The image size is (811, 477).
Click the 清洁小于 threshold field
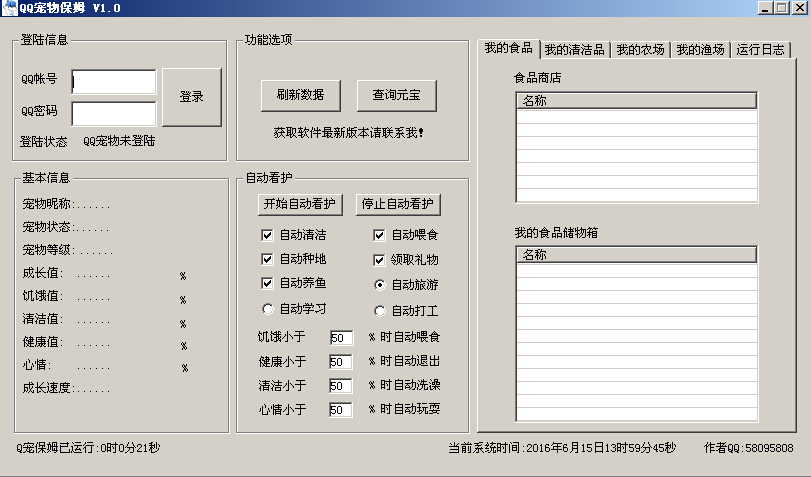click(x=341, y=385)
